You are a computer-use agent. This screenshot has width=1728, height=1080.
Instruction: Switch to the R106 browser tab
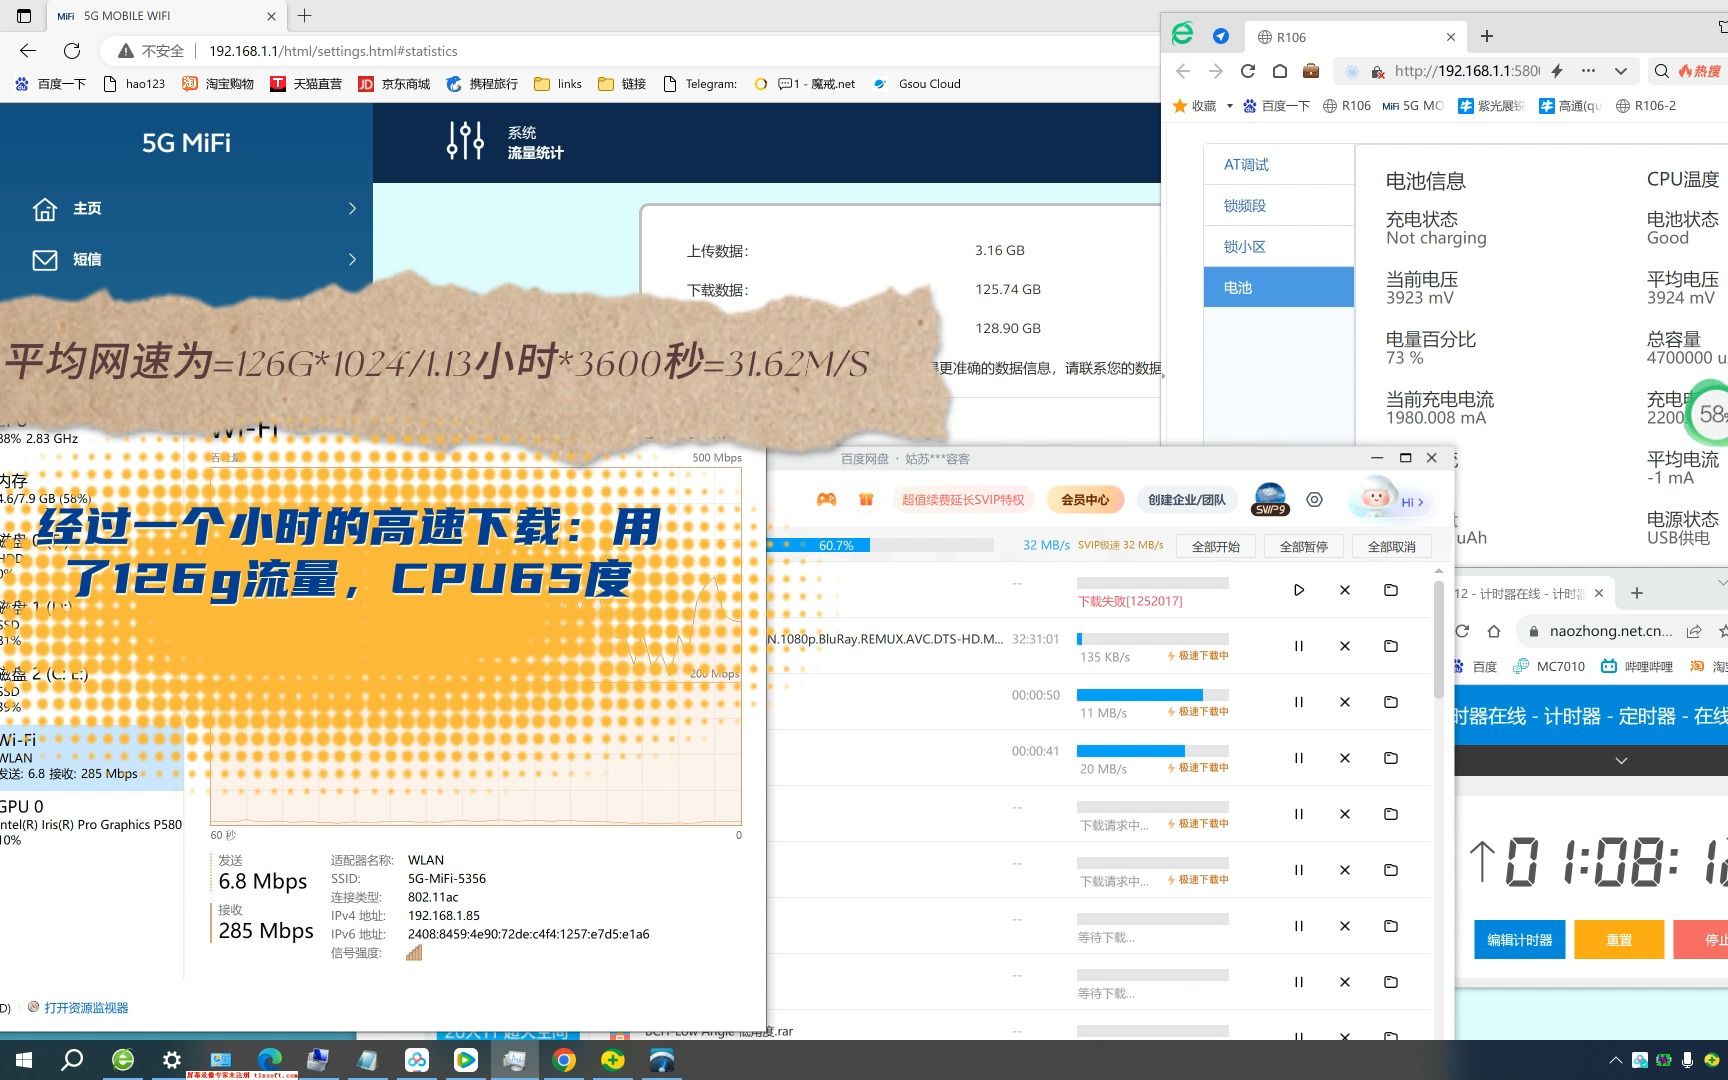pyautogui.click(x=1290, y=37)
